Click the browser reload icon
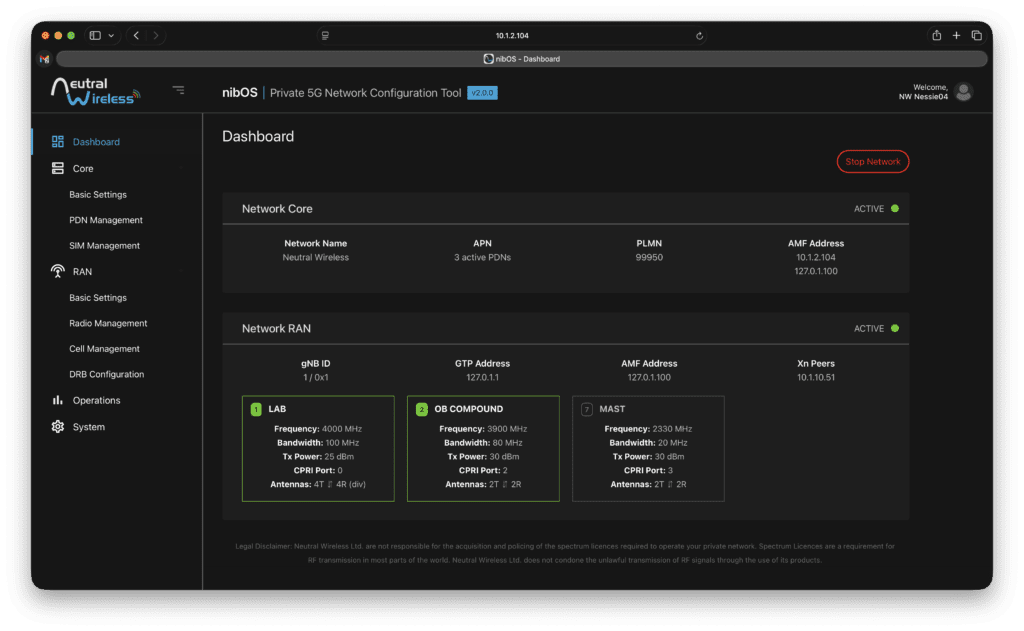 (699, 36)
